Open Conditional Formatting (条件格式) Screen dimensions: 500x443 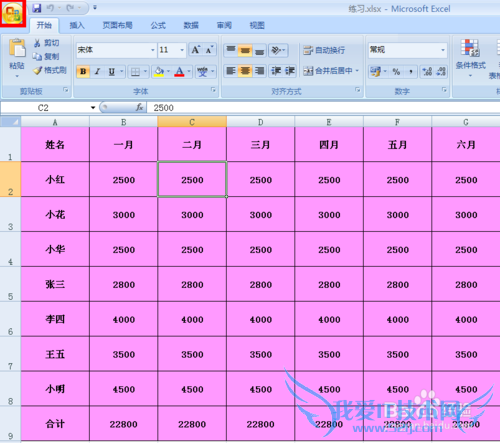coord(470,57)
